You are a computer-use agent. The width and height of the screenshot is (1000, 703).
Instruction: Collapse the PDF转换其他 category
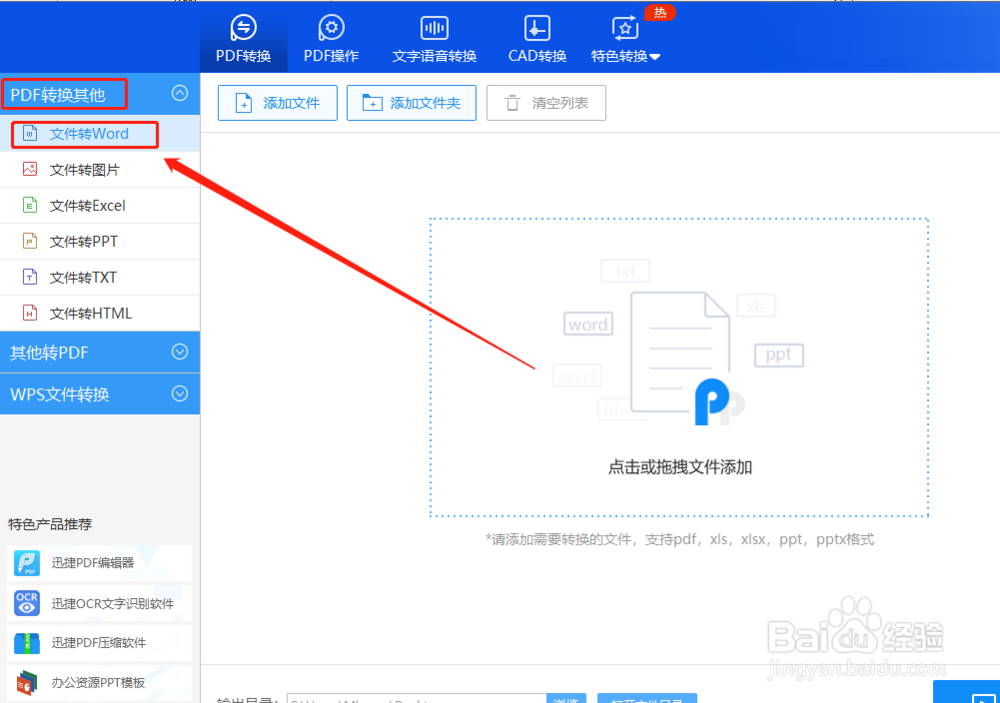pyautogui.click(x=179, y=93)
